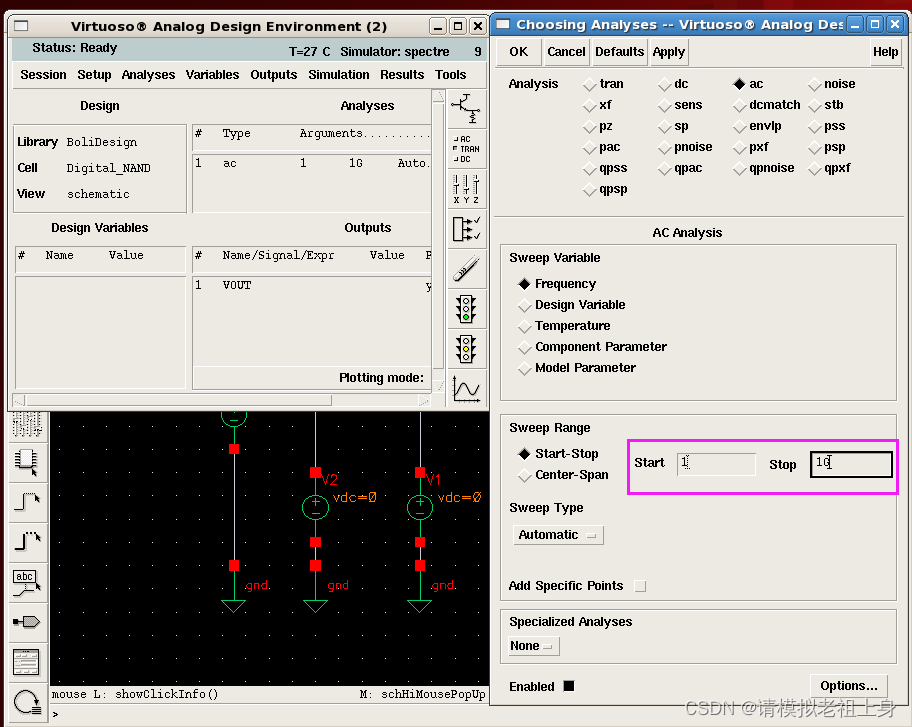Open the Results menu
912x727 pixels.
402,75
